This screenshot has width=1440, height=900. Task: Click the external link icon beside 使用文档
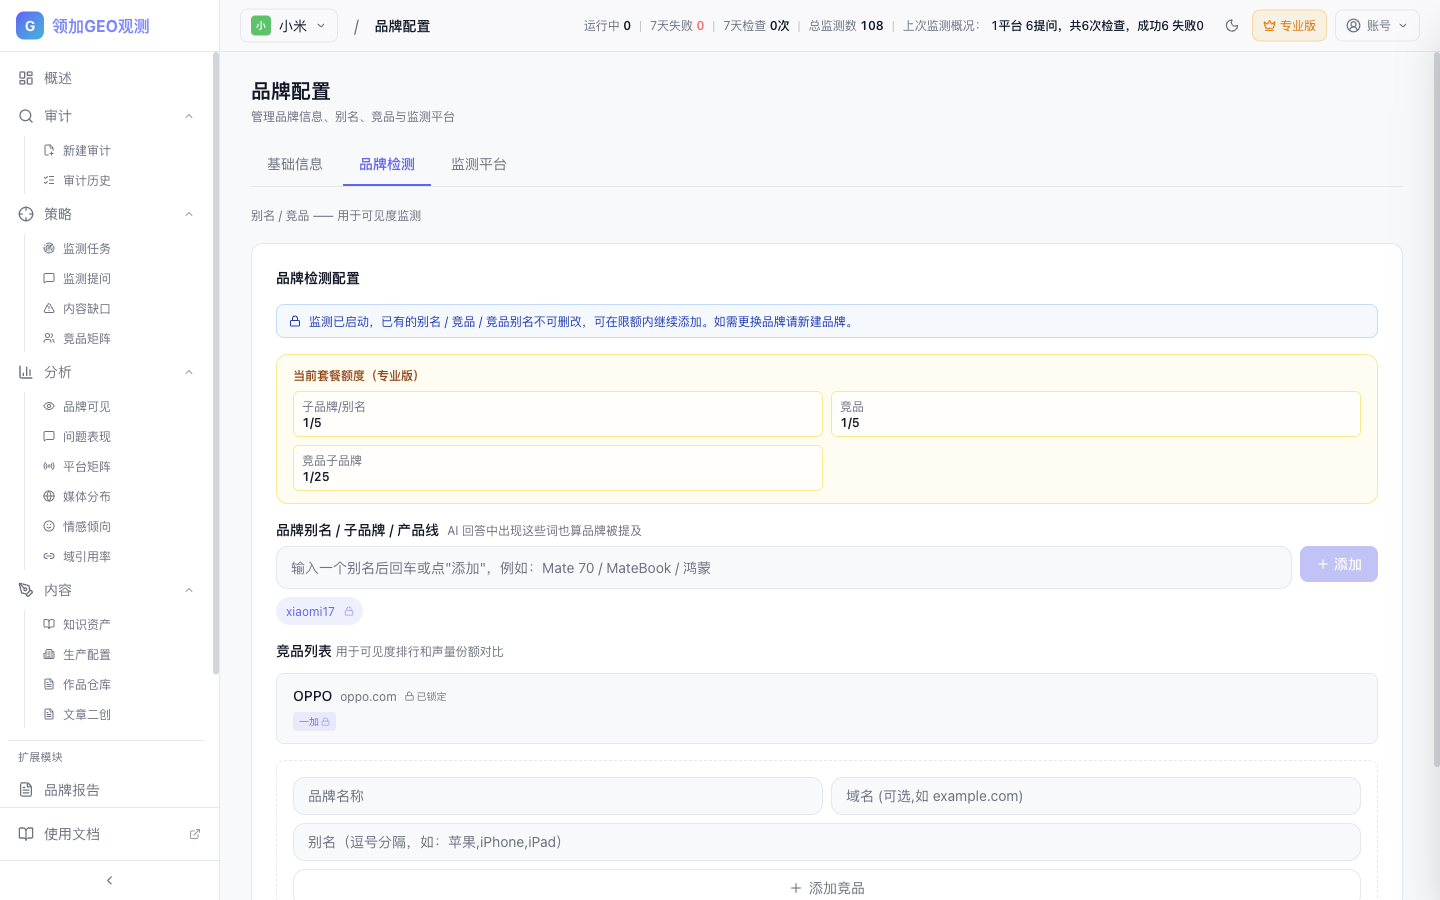(x=195, y=834)
